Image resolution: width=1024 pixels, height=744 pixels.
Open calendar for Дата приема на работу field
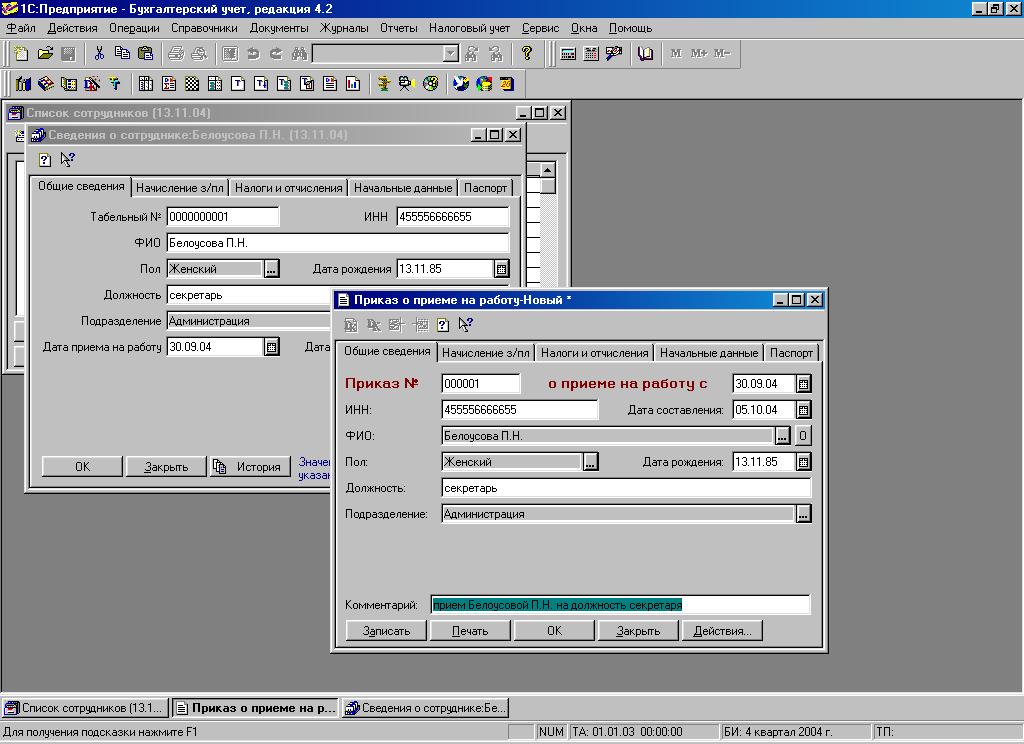pyautogui.click(x=272, y=347)
